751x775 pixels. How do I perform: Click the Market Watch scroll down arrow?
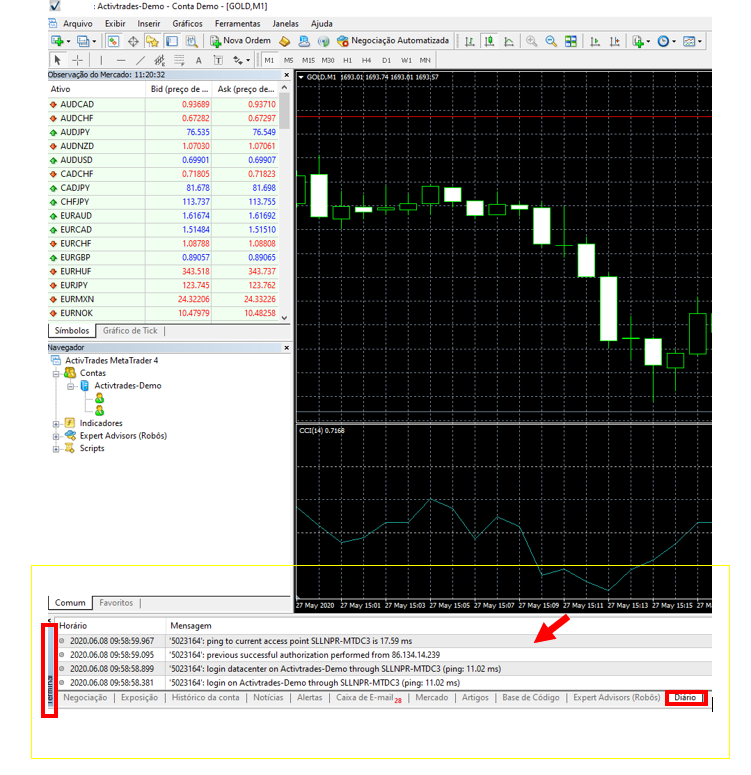tap(284, 318)
